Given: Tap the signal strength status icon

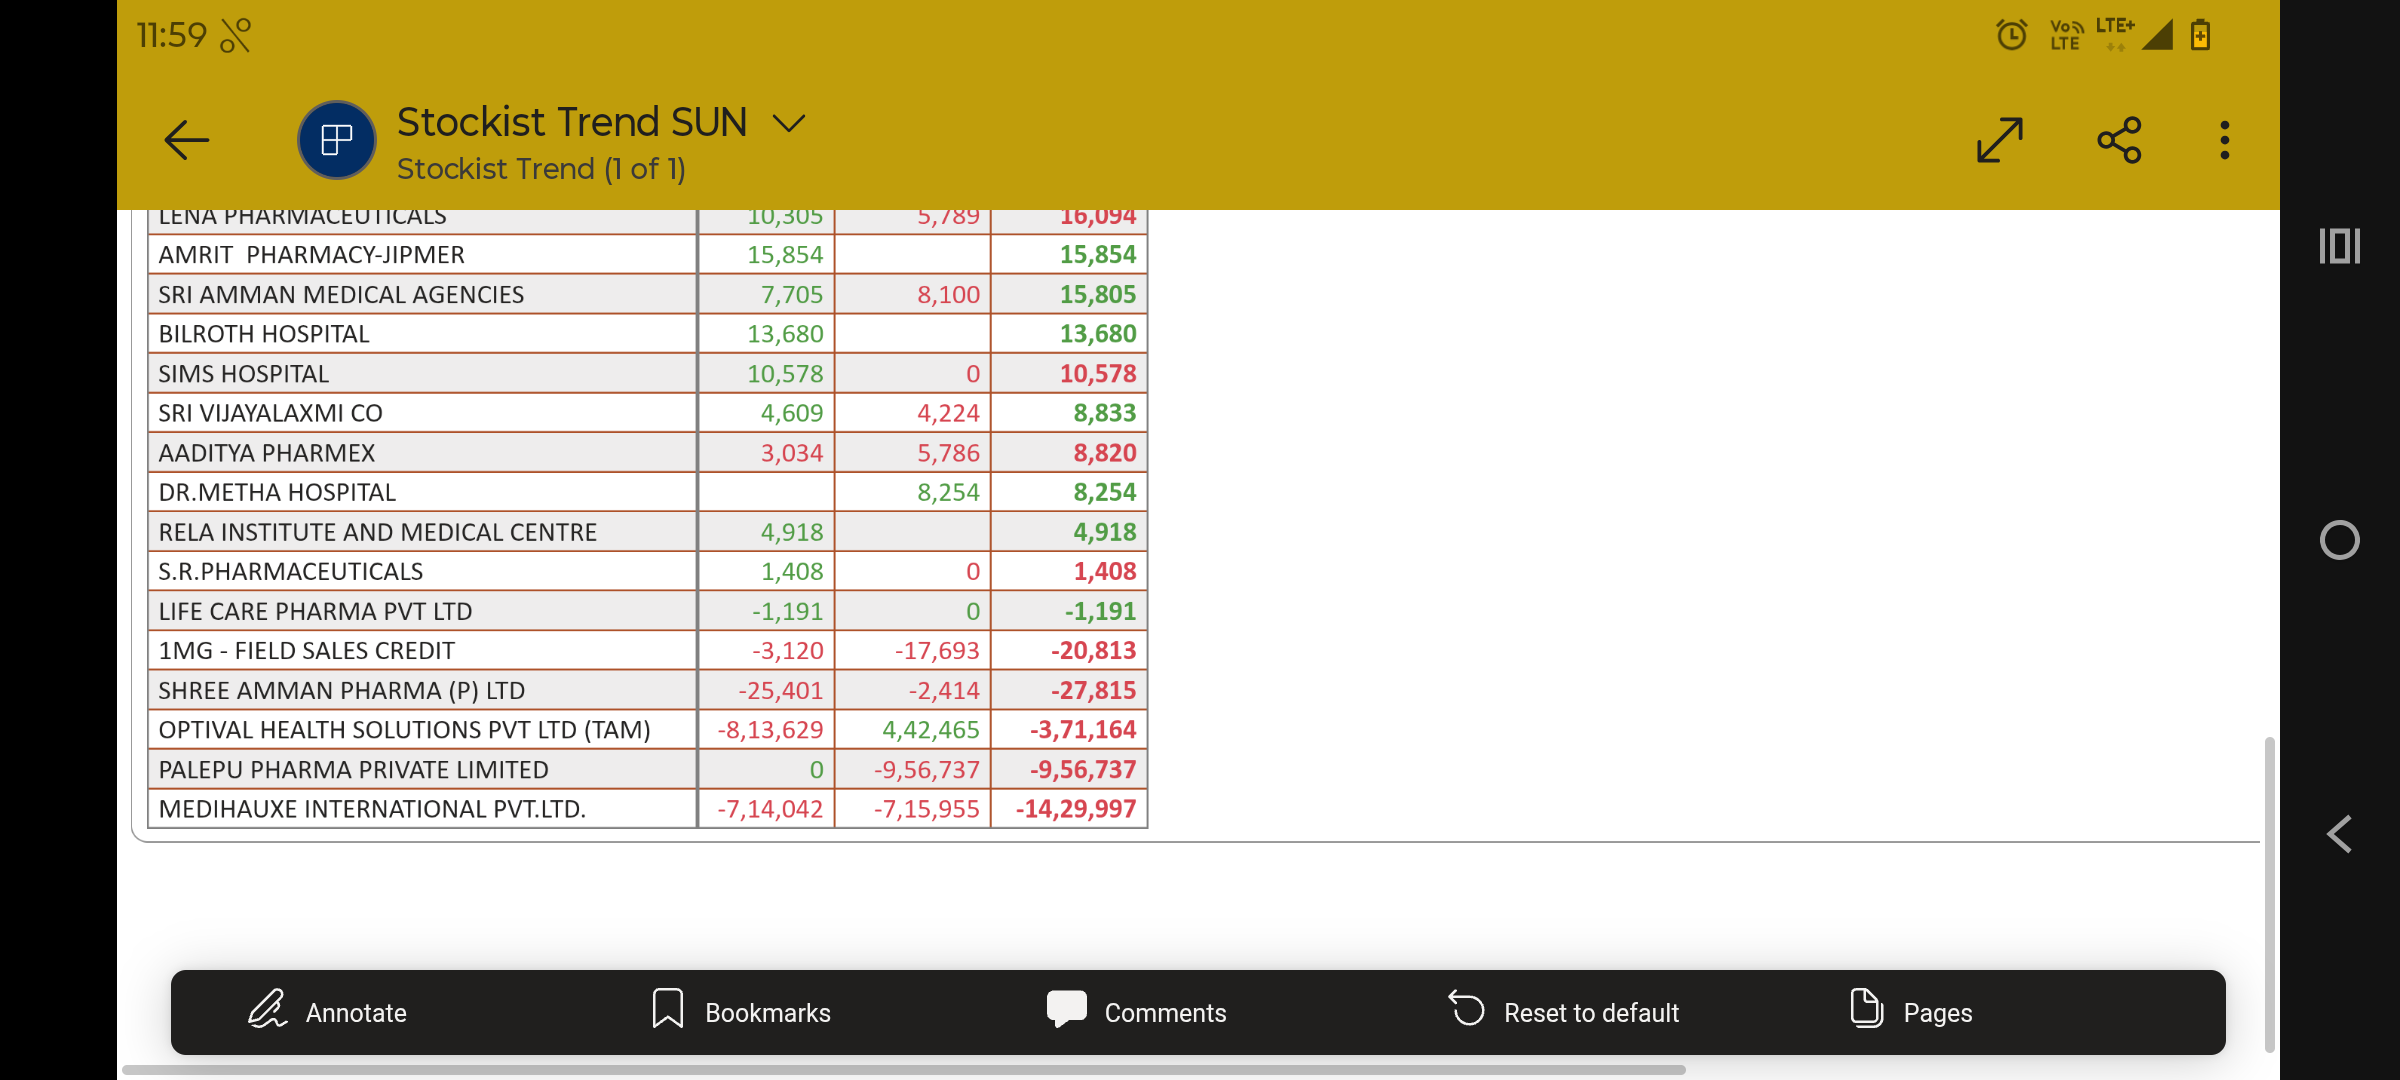Looking at the screenshot, I should click(2158, 35).
